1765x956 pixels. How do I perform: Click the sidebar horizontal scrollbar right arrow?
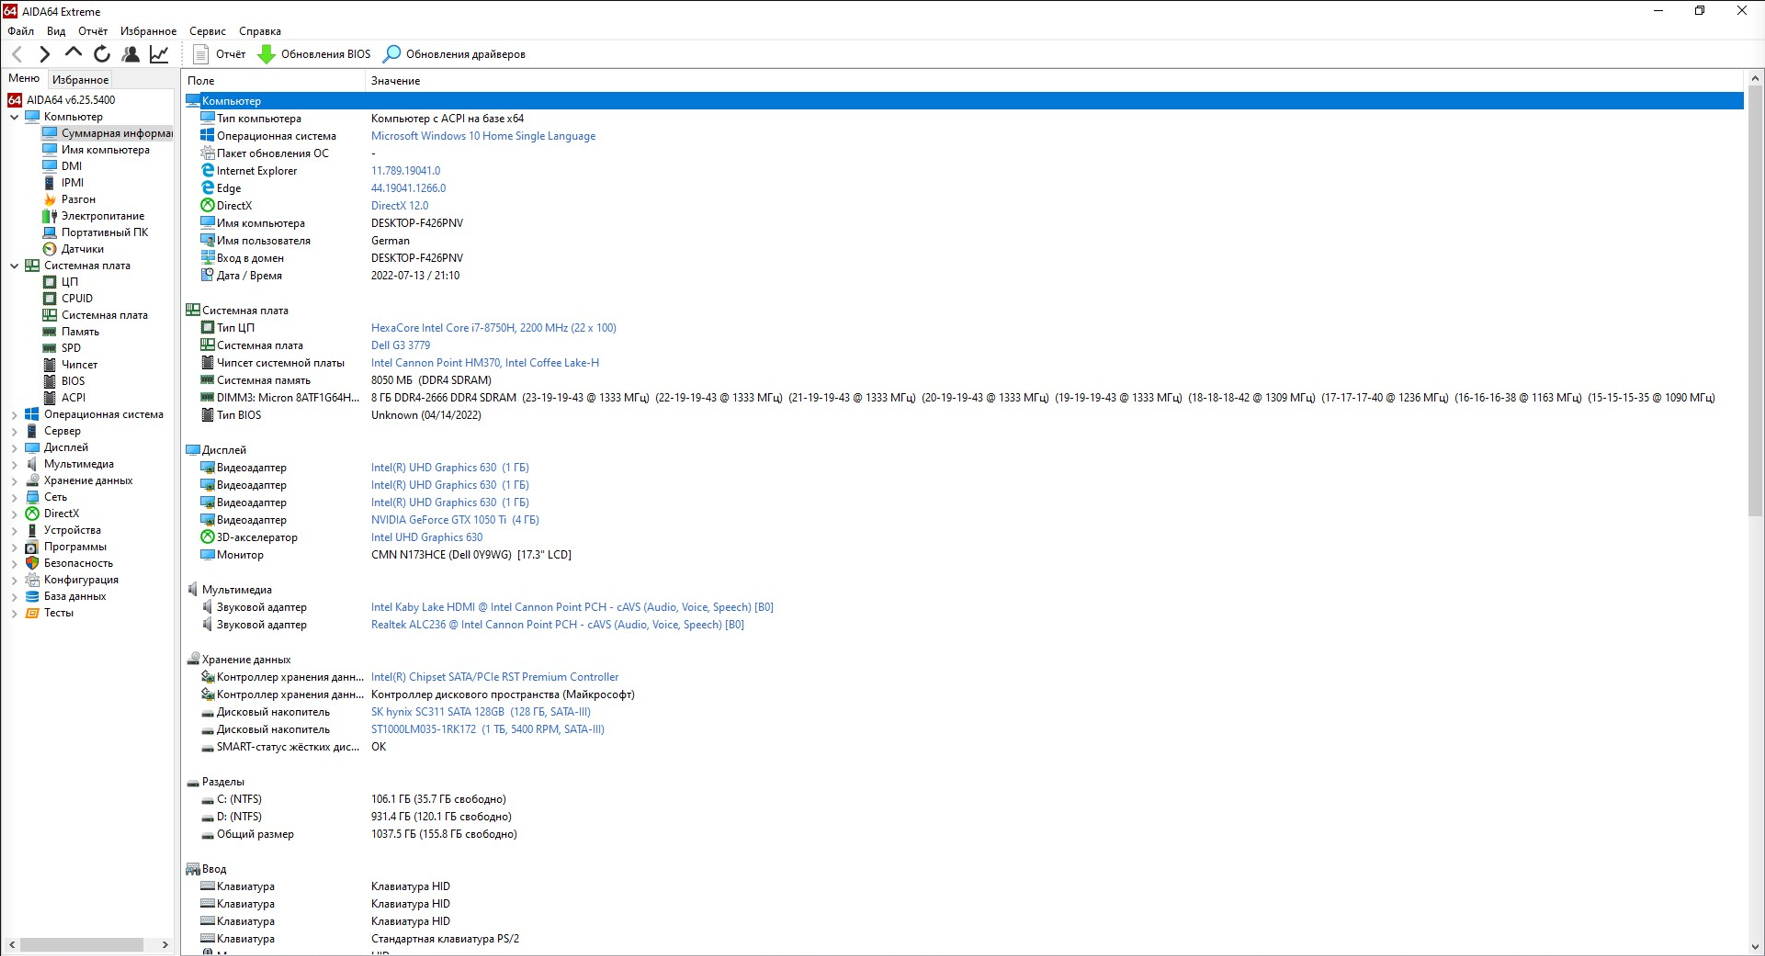165,944
